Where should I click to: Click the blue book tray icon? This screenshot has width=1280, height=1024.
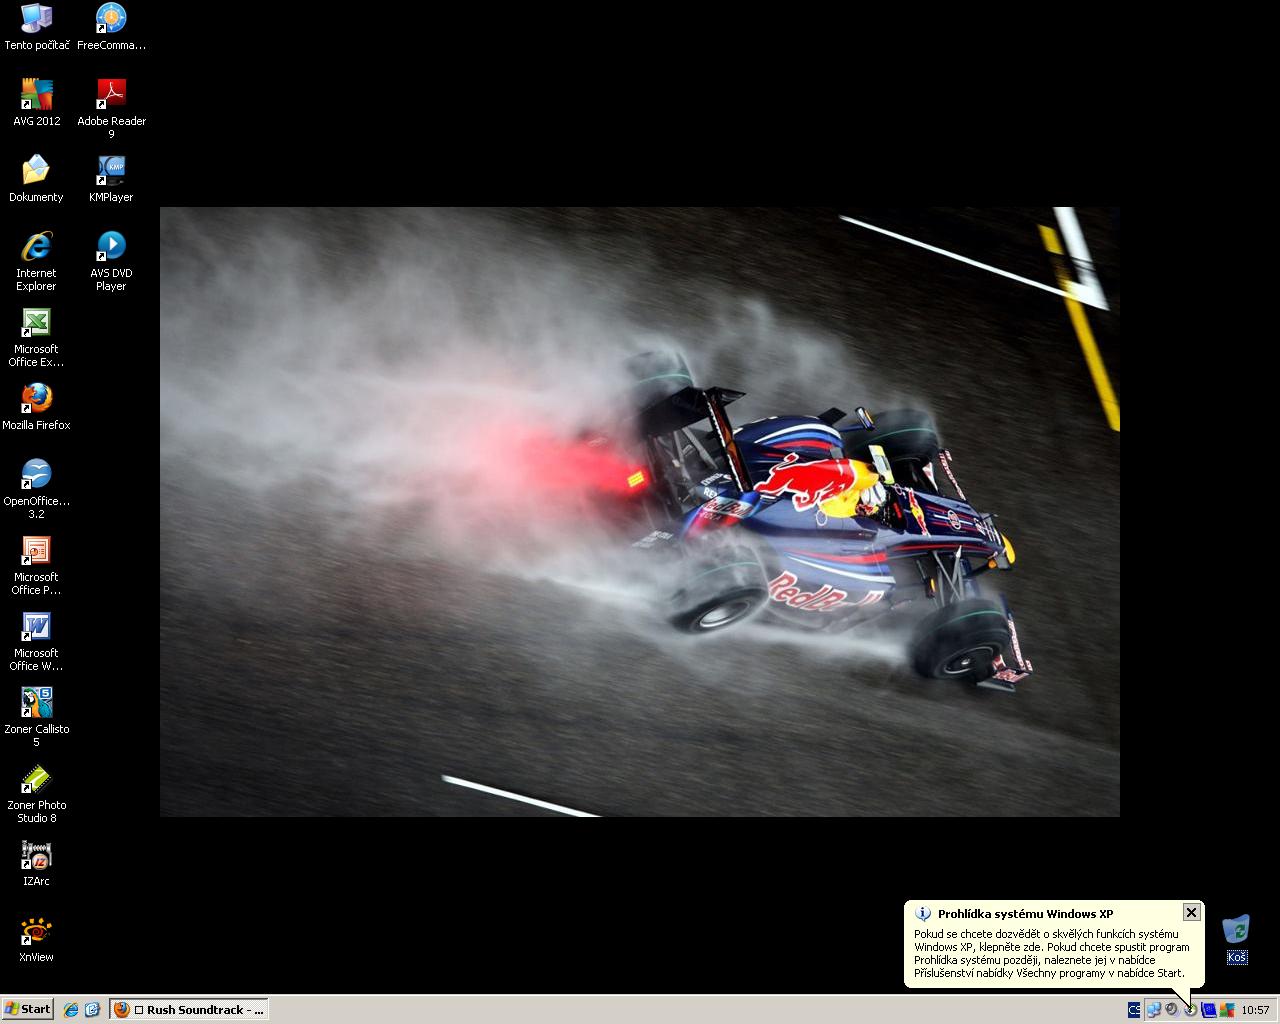1208,1010
